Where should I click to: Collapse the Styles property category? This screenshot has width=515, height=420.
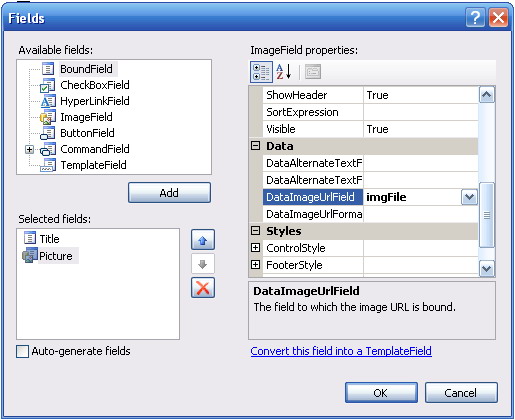(x=255, y=231)
